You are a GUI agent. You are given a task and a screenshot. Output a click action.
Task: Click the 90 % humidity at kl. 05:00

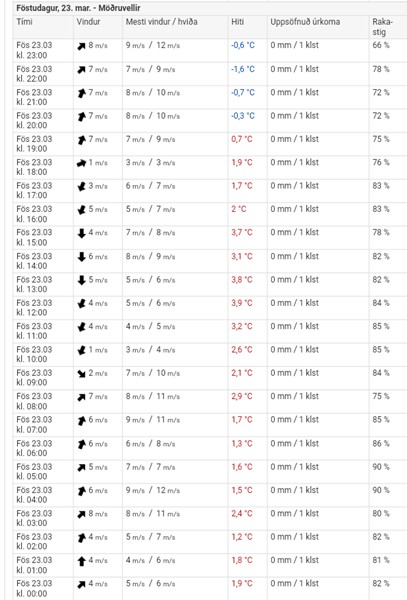[381, 466]
